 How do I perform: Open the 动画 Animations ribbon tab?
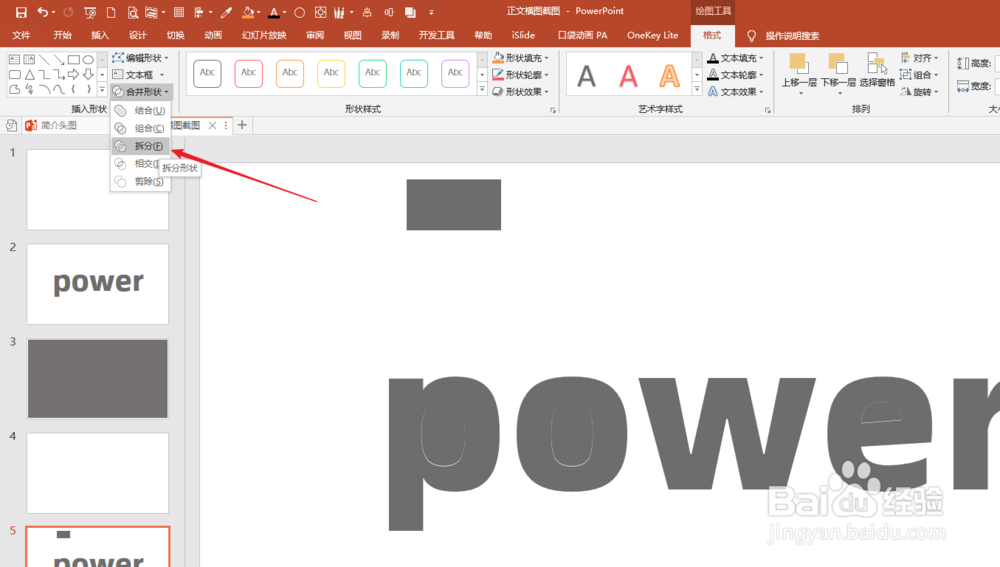click(213, 35)
